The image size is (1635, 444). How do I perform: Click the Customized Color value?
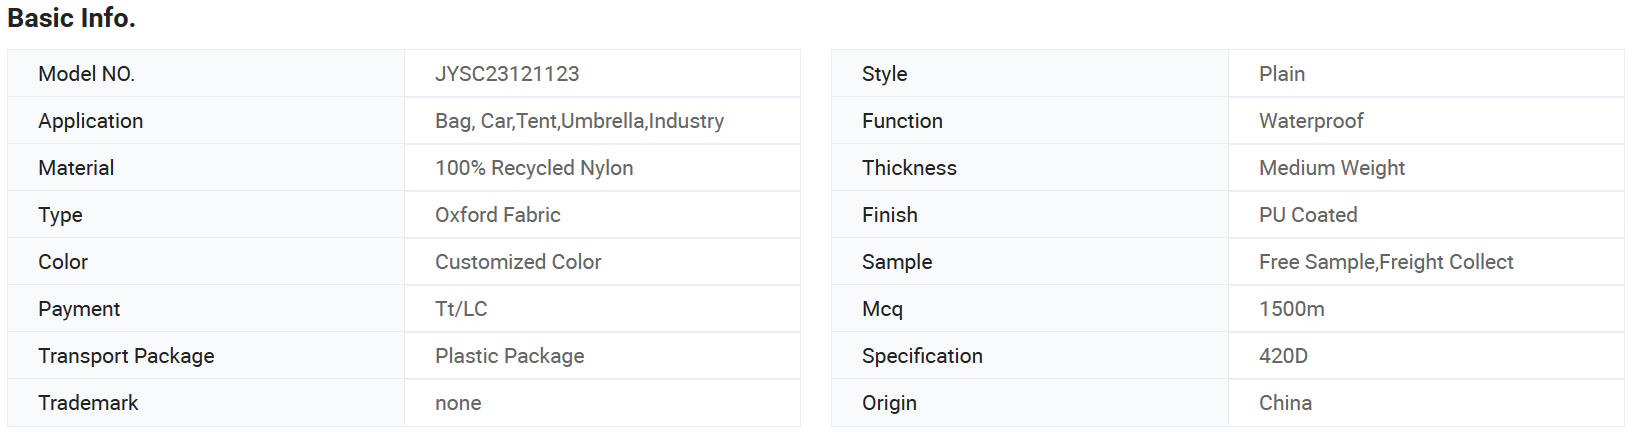tap(518, 262)
